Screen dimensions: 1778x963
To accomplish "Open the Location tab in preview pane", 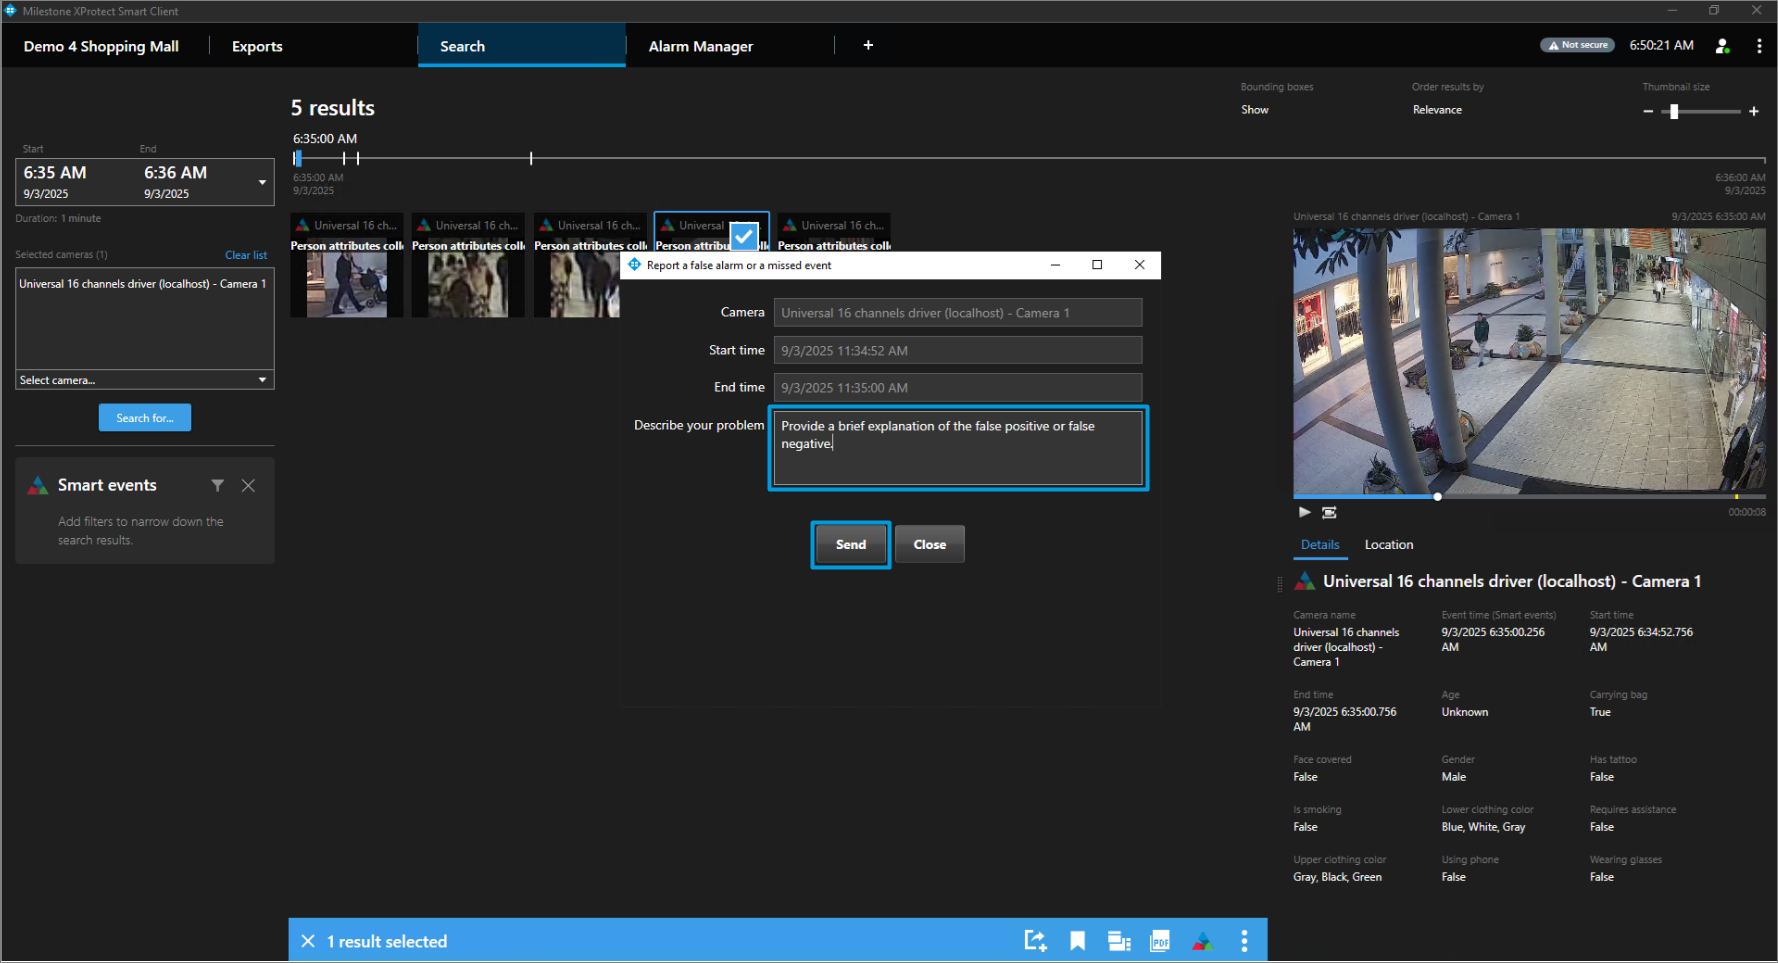I will pyautogui.click(x=1388, y=545).
